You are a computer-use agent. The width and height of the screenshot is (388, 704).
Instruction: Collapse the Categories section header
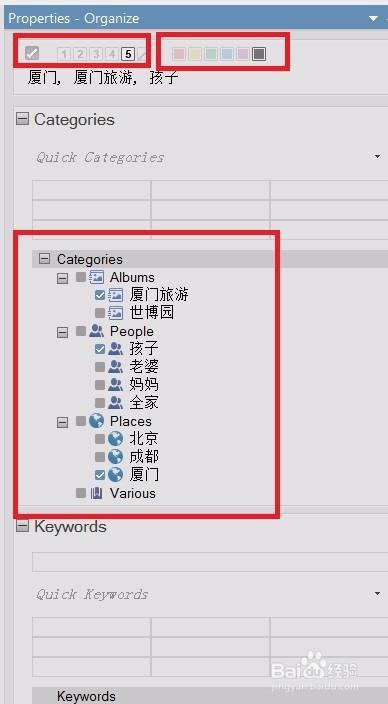tap(22, 119)
